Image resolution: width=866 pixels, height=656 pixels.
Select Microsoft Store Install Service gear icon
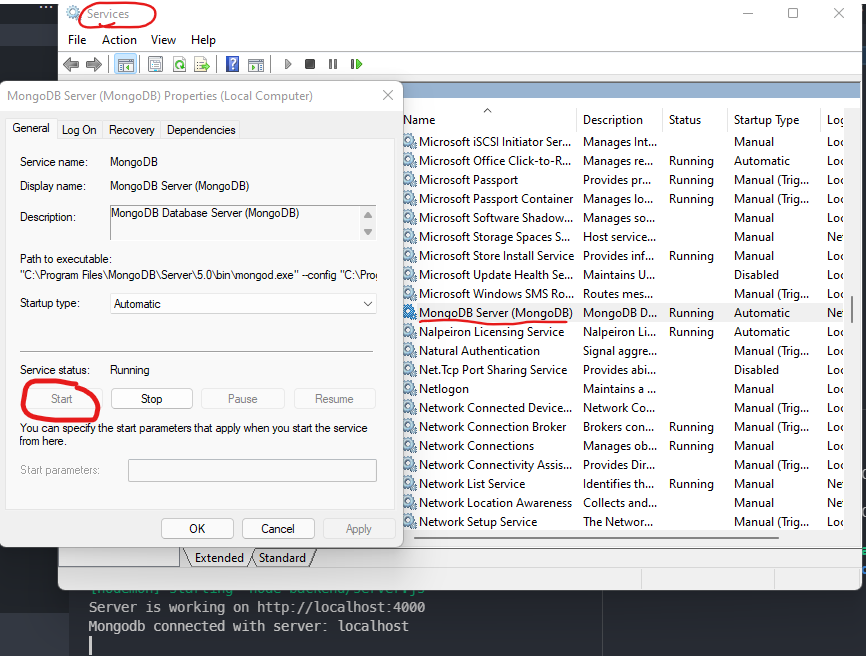click(409, 256)
